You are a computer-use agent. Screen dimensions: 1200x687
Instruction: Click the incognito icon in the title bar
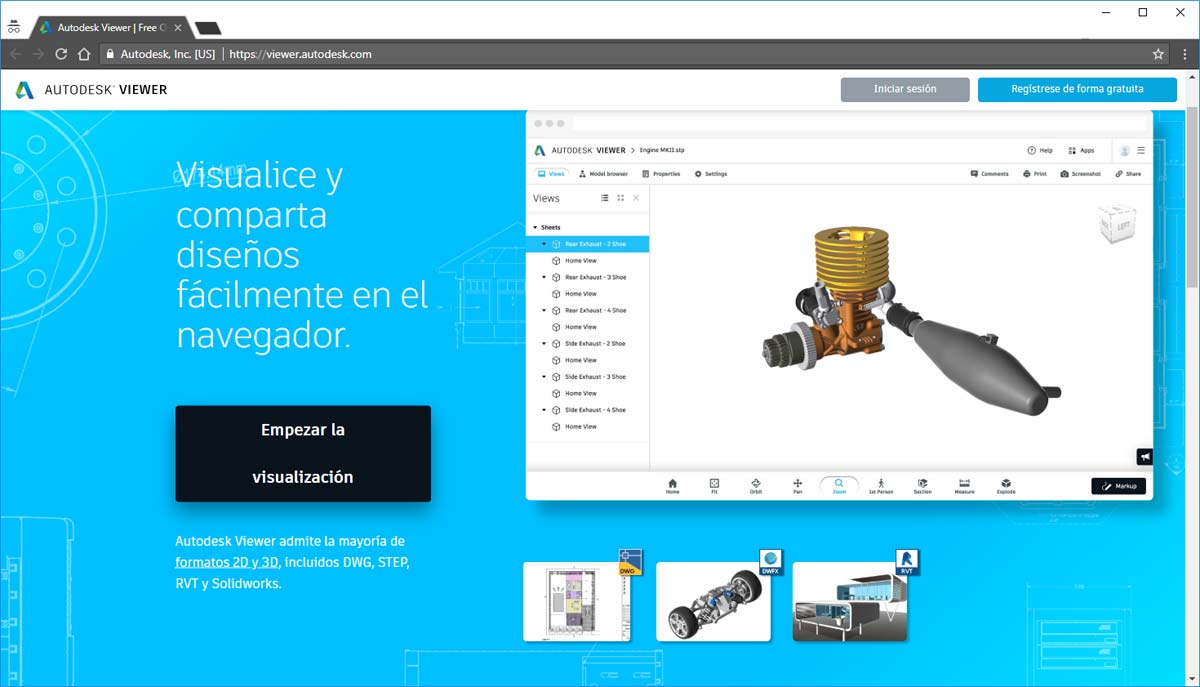tap(14, 26)
